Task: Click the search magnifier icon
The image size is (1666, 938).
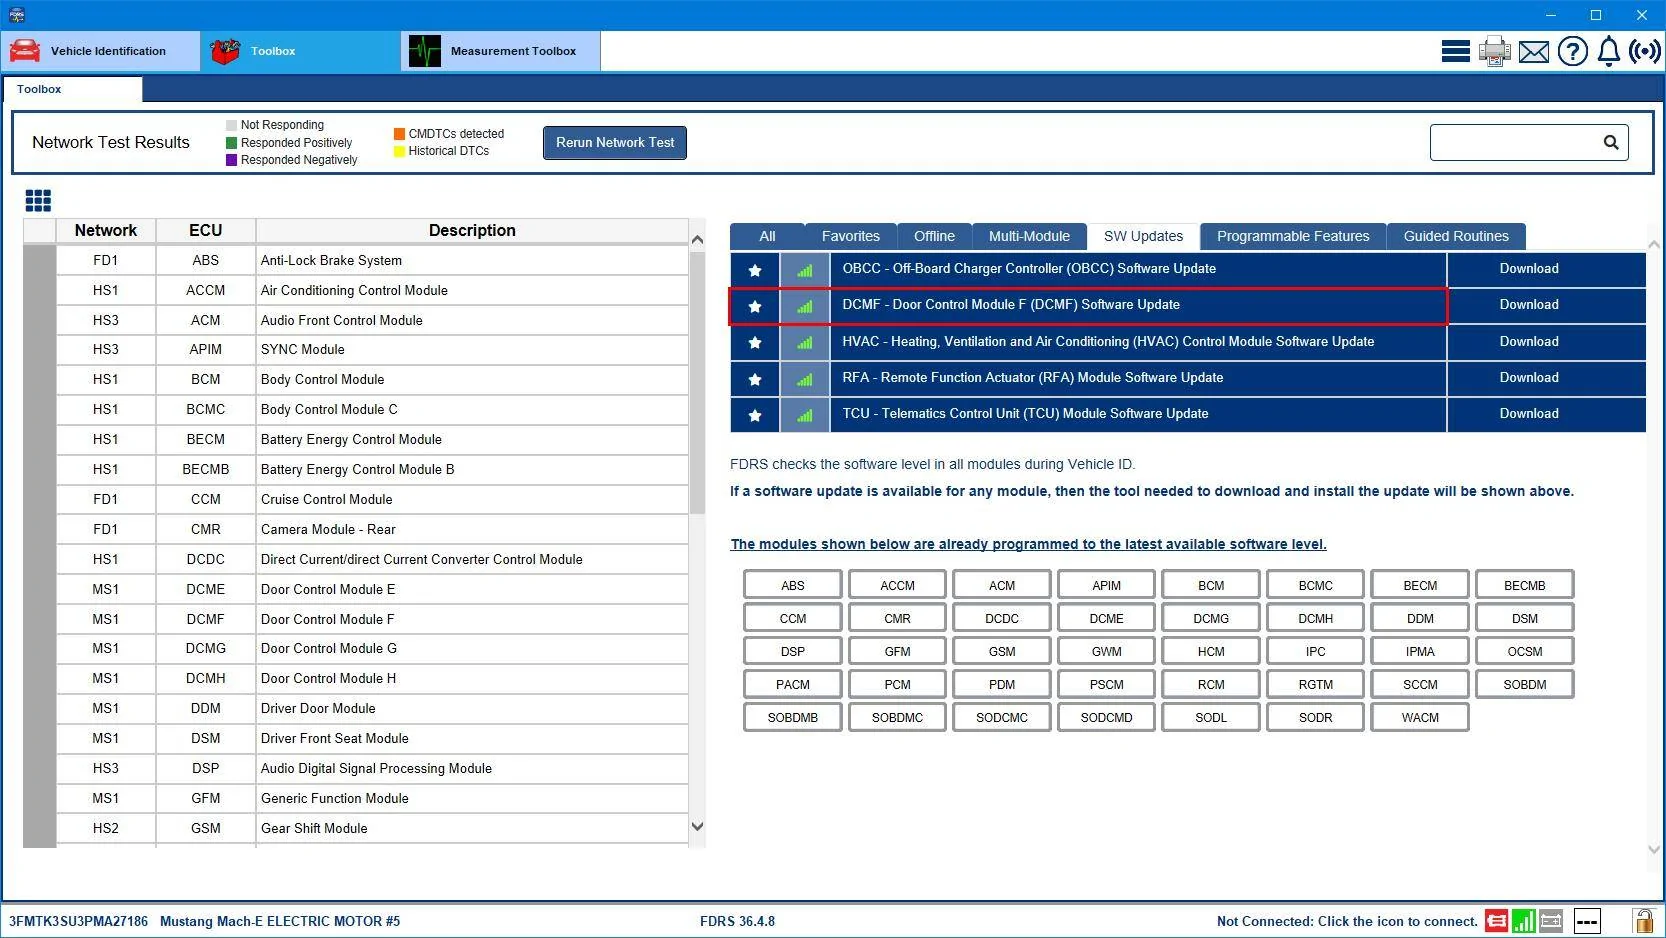Action: [x=1611, y=143]
